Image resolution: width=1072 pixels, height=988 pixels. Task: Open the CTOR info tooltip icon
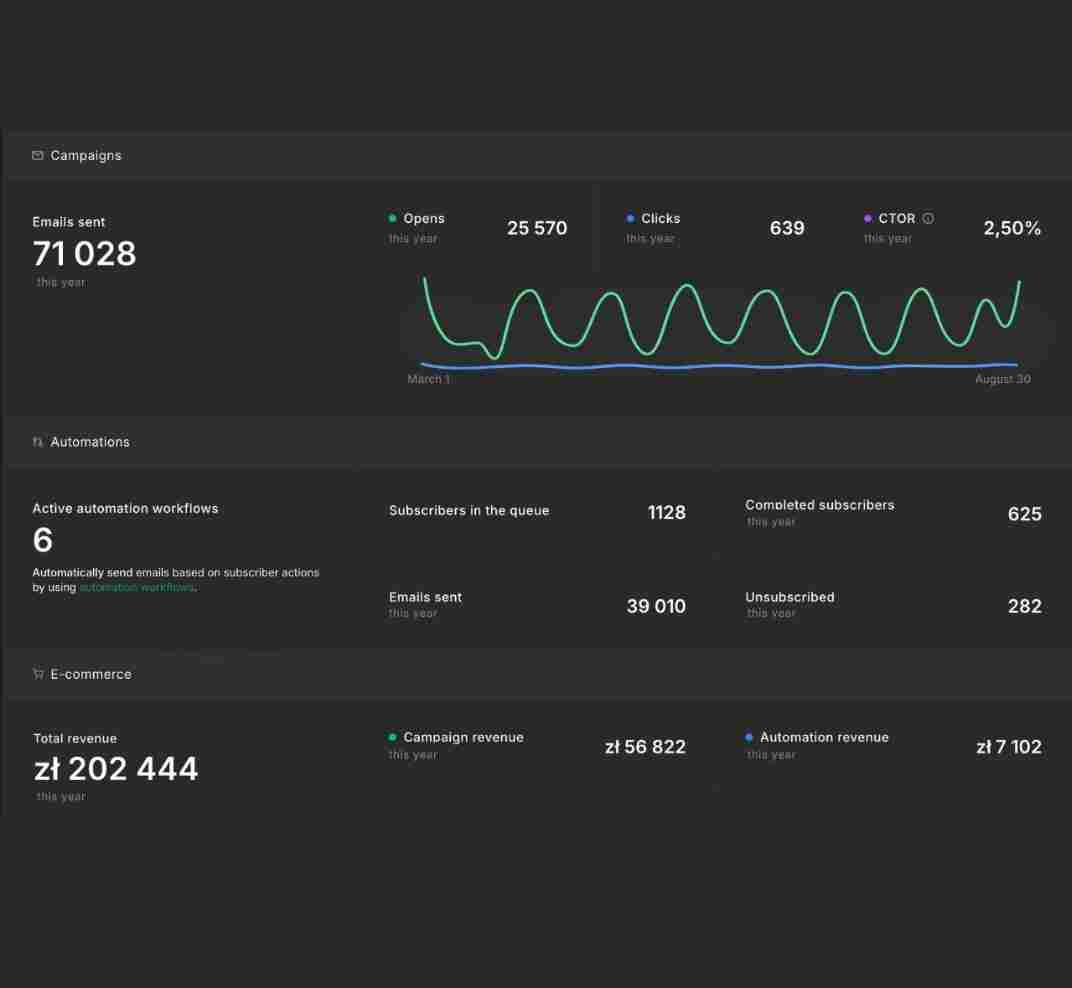pos(928,218)
